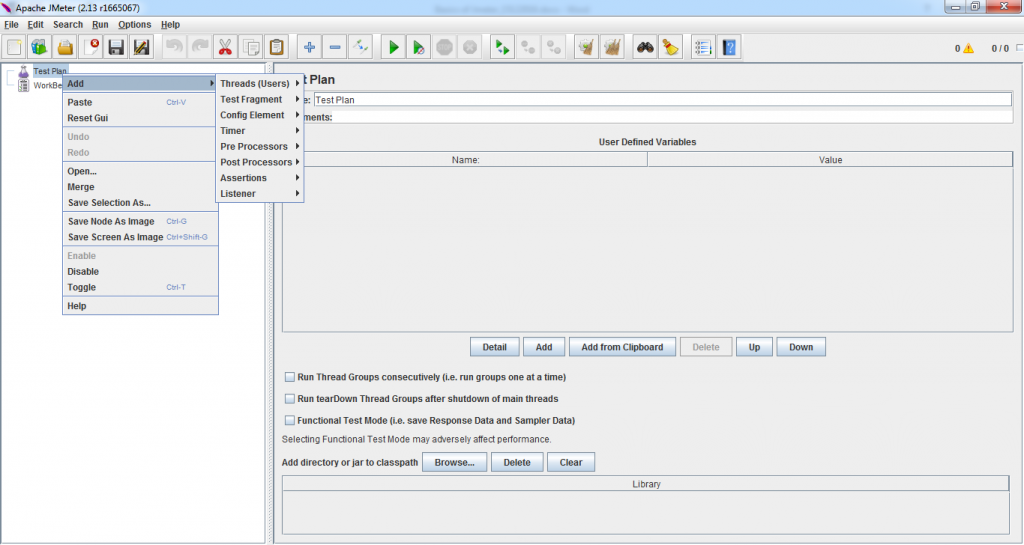Click the Cut scissors icon

click(x=225, y=48)
